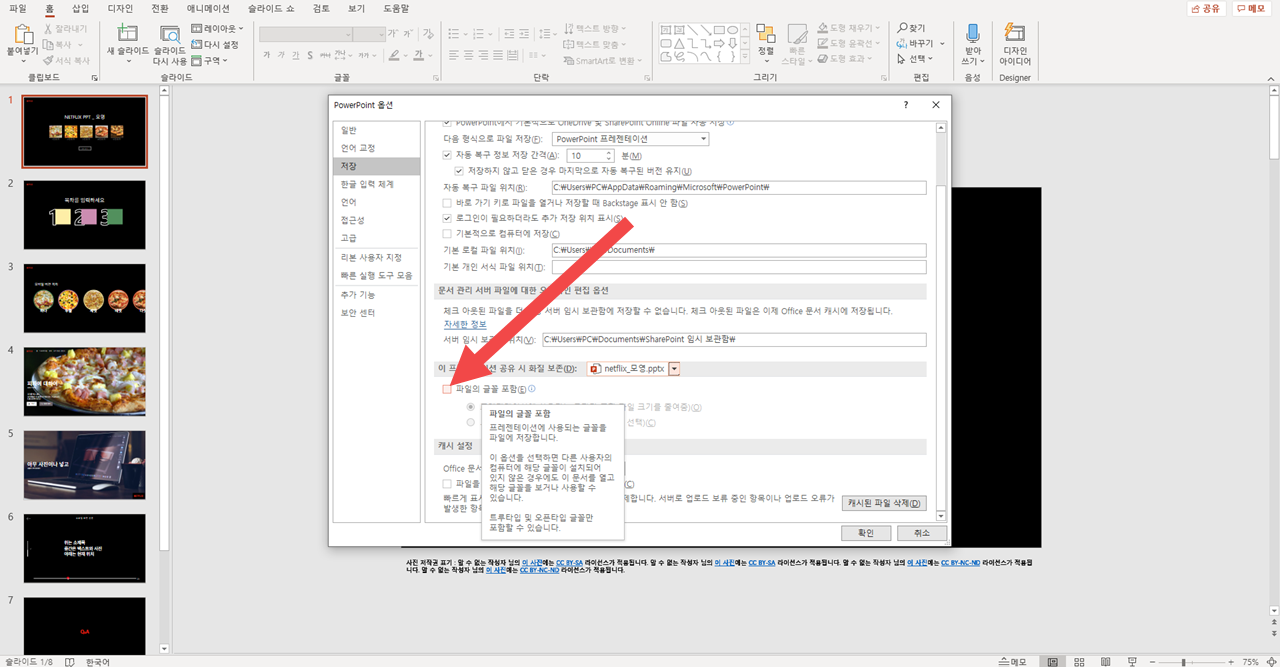The height and width of the screenshot is (667, 1280).
Task: Click the Format Painter (서식 복사) icon
Action: [48, 61]
